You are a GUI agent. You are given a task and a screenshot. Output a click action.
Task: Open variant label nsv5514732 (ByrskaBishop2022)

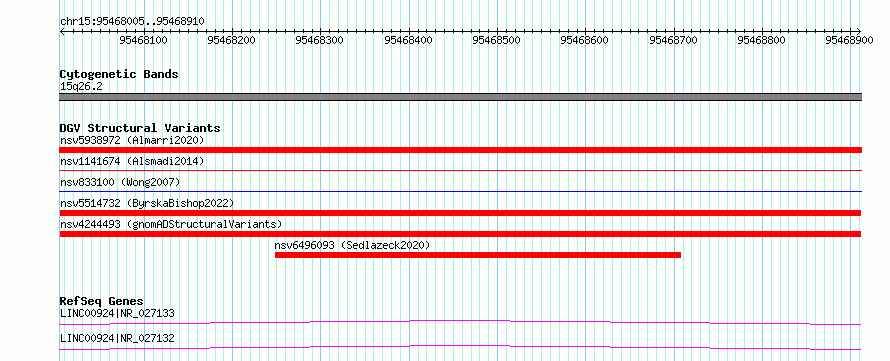[x=146, y=203]
